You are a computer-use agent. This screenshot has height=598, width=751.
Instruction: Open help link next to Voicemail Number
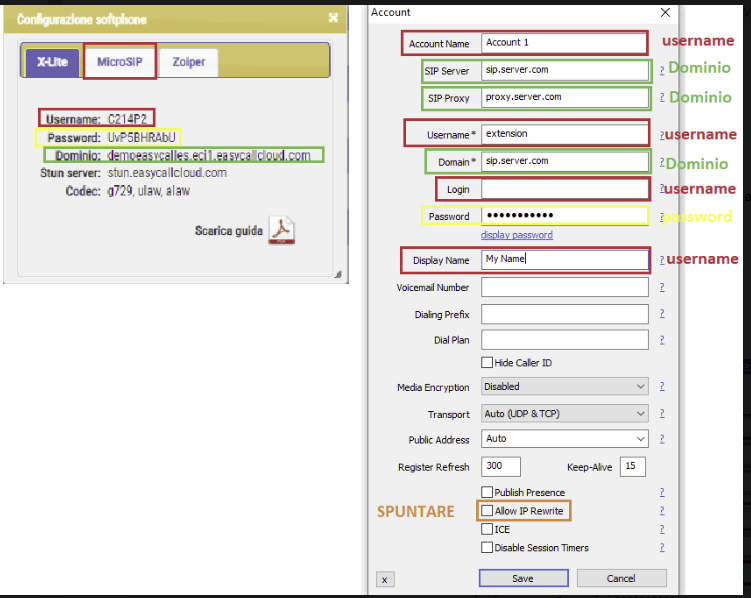tap(662, 287)
